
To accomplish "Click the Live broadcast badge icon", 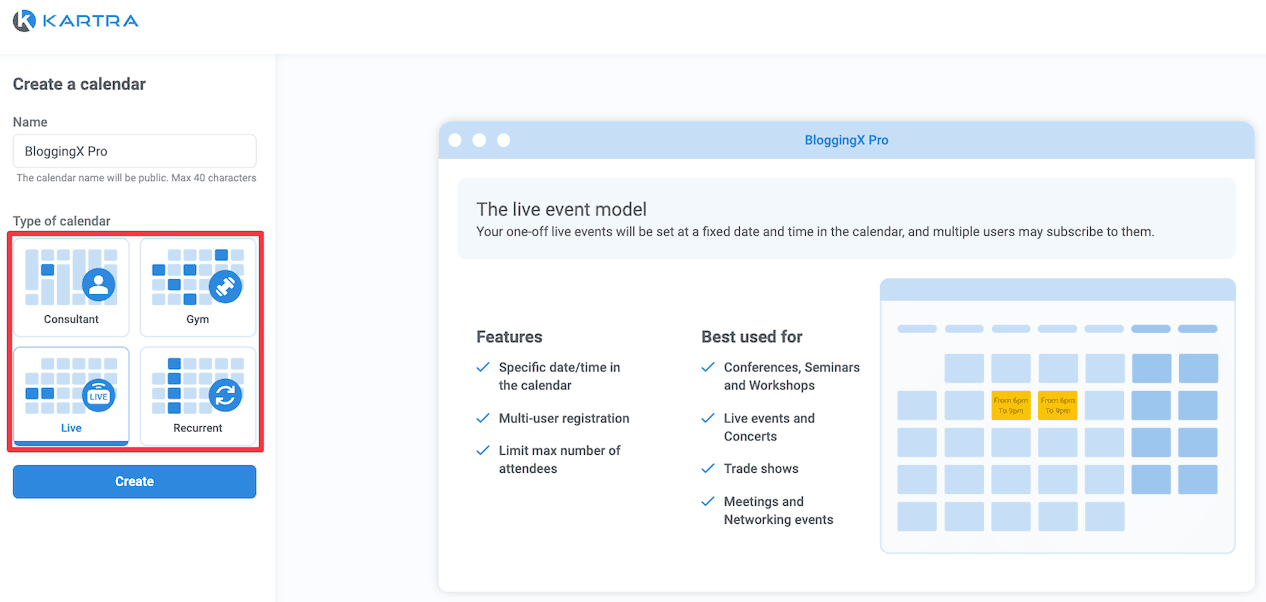I will (98, 395).
